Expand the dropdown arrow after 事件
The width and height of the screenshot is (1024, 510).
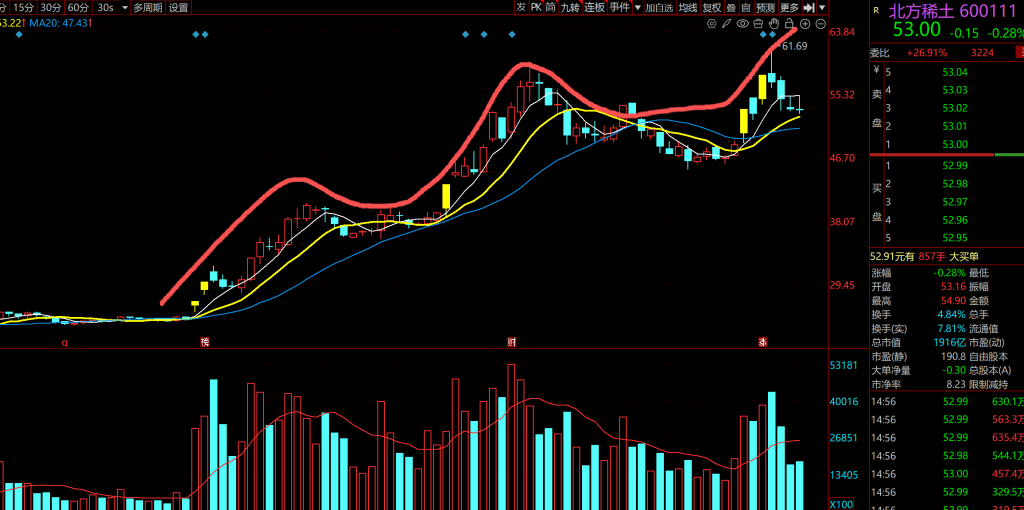[637, 7]
